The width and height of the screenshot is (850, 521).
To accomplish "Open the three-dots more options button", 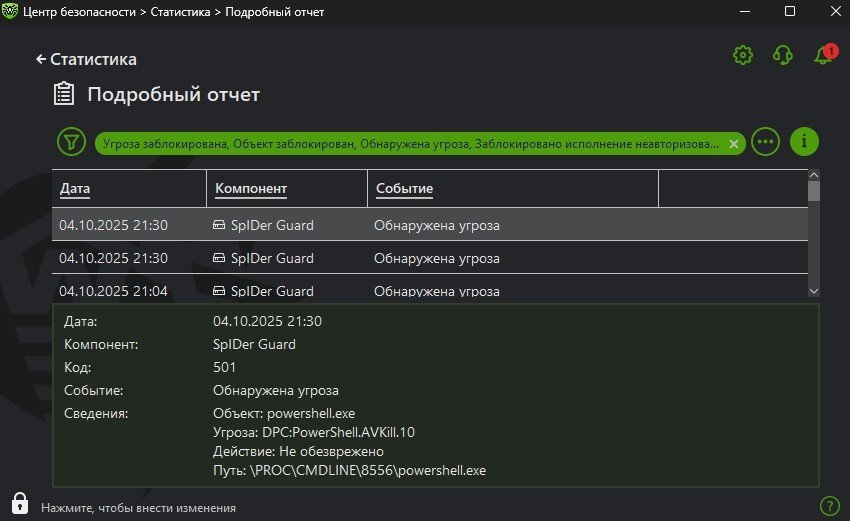I will (x=765, y=142).
